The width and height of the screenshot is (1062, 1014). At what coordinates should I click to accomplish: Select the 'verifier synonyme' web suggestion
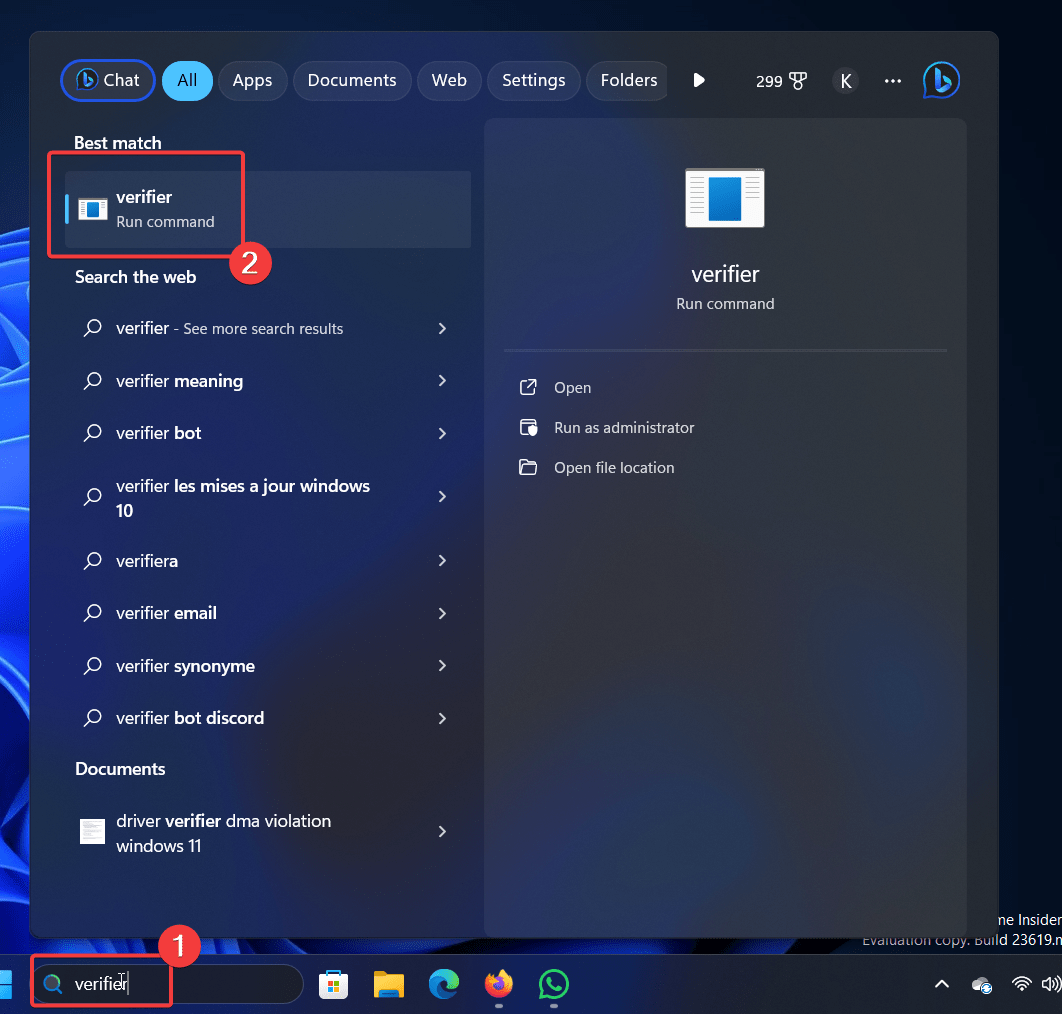point(268,667)
